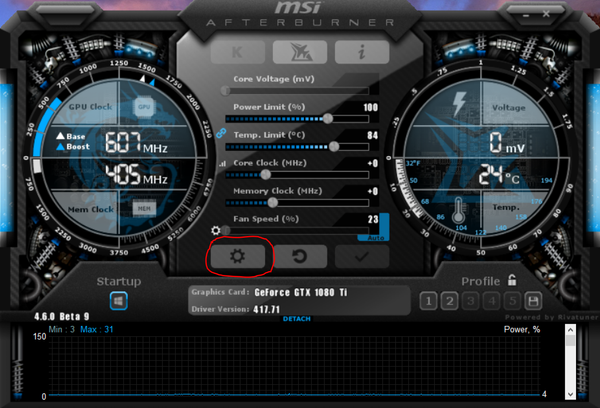Launch Kombustor with the K button
Viewport: 600px width, 408px height.
237,52
